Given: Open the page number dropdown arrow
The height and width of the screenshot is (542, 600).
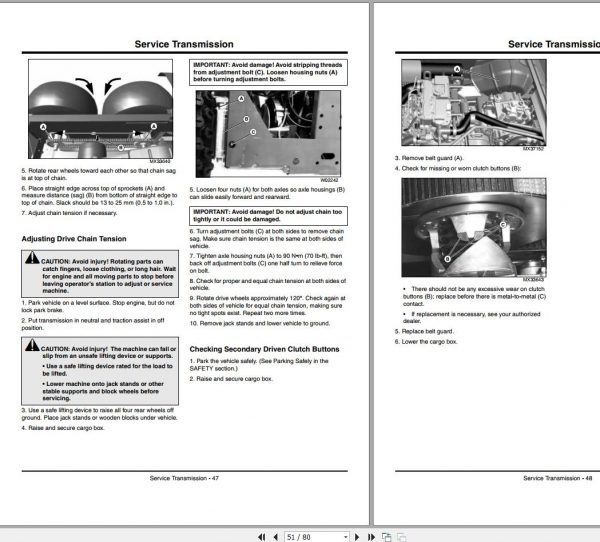Looking at the screenshot, I should tap(345, 537).
